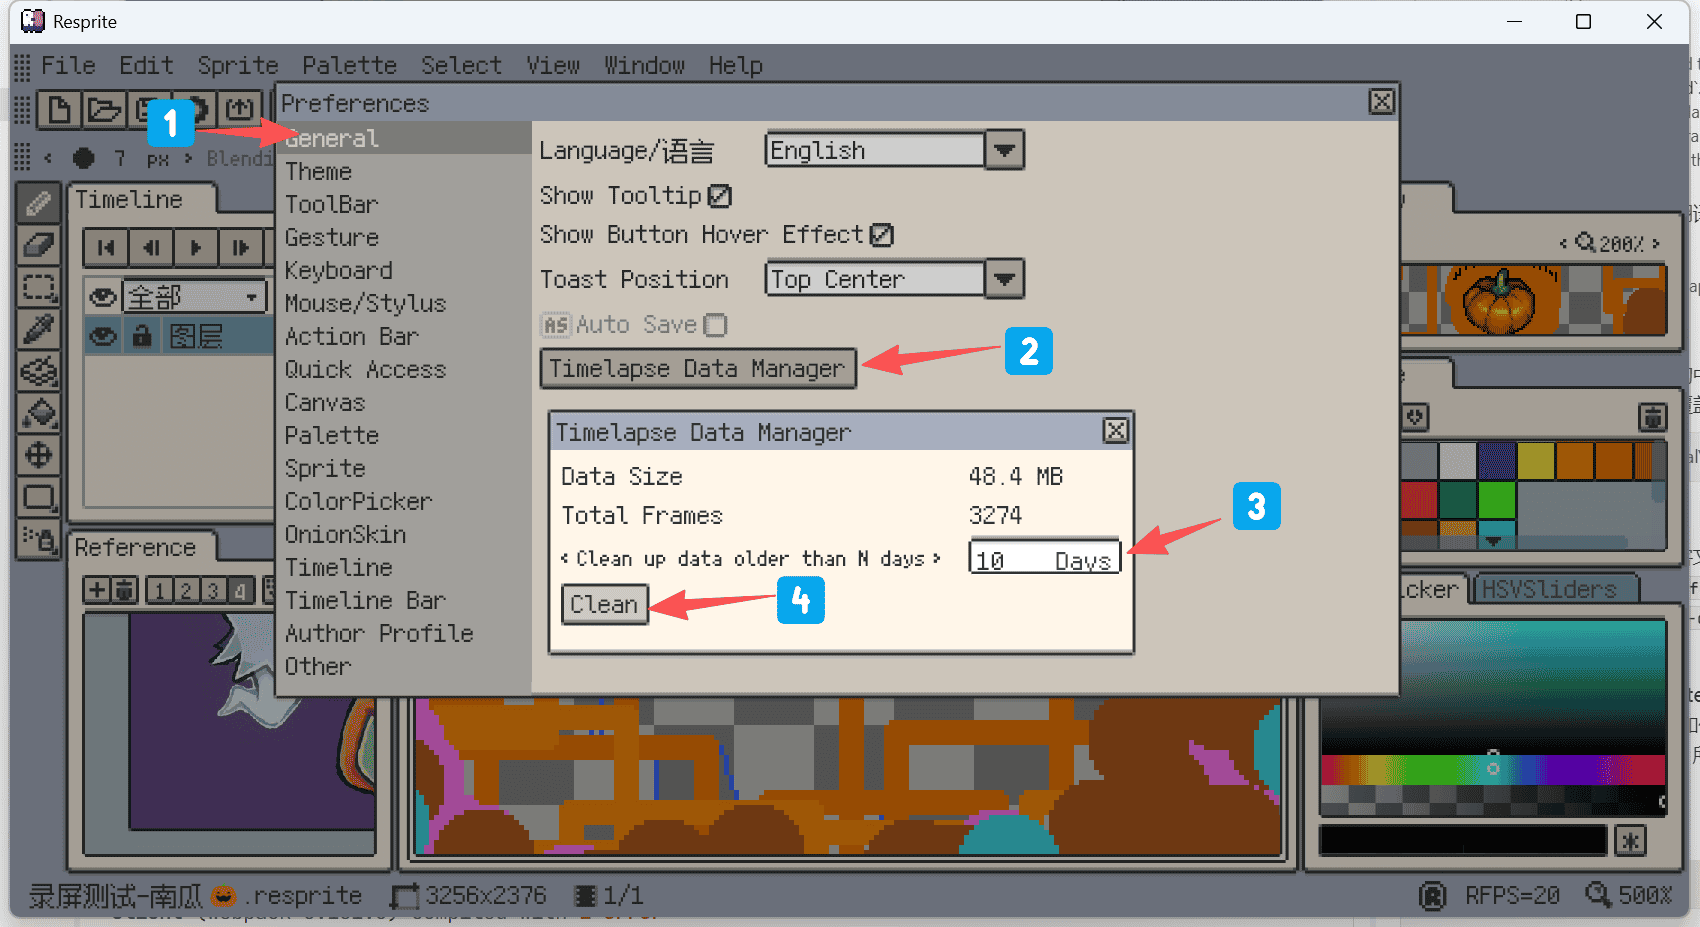This screenshot has height=927, width=1700.
Task: Select the Paint Bucket fill tool
Action: click(39, 413)
